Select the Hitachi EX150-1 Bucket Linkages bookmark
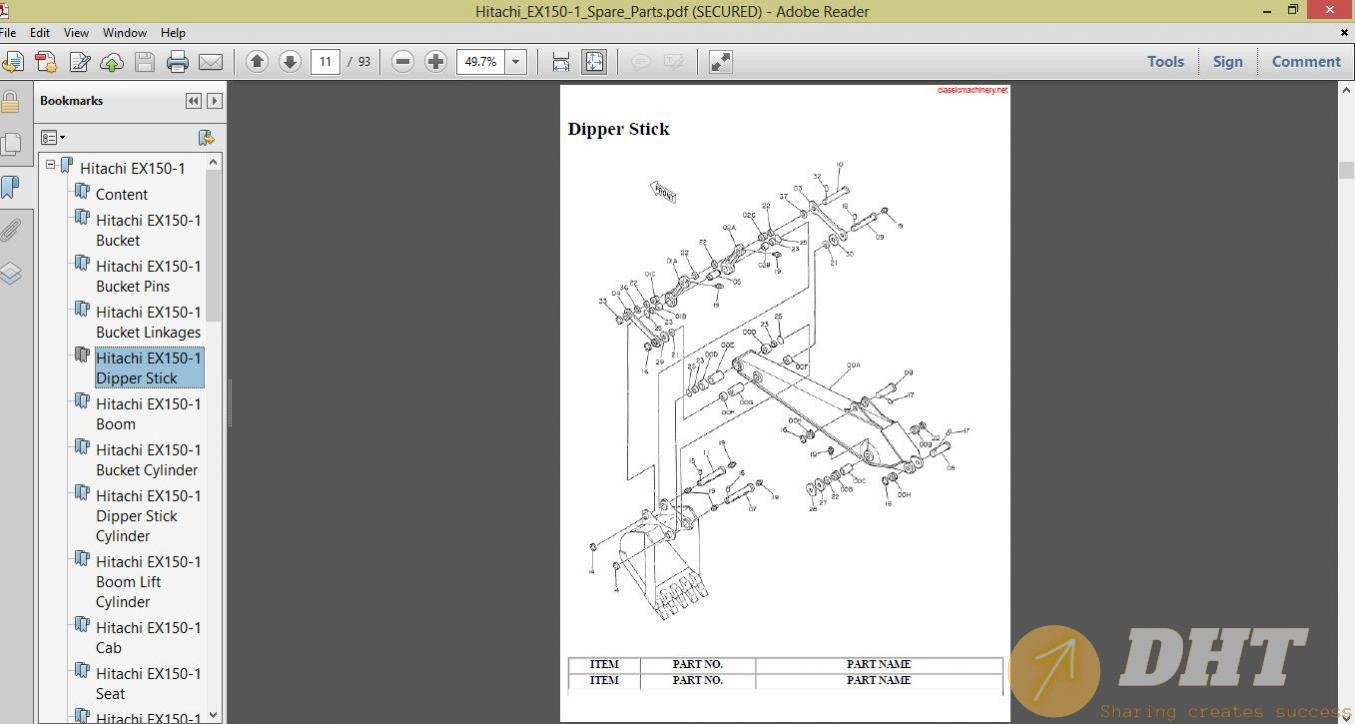This screenshot has width=1355, height=724. click(x=148, y=322)
